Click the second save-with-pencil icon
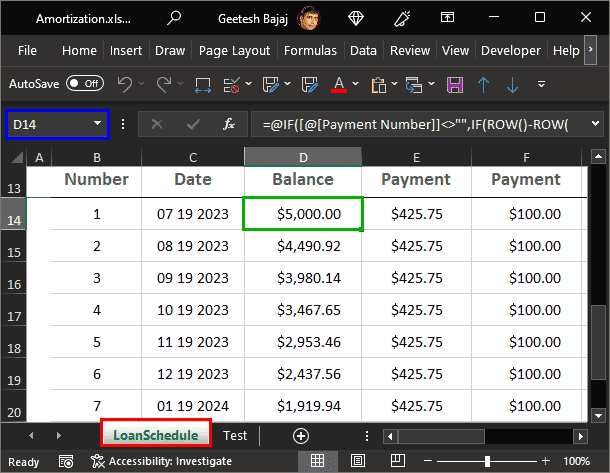Viewport: 610px width, 473px height. click(310, 84)
